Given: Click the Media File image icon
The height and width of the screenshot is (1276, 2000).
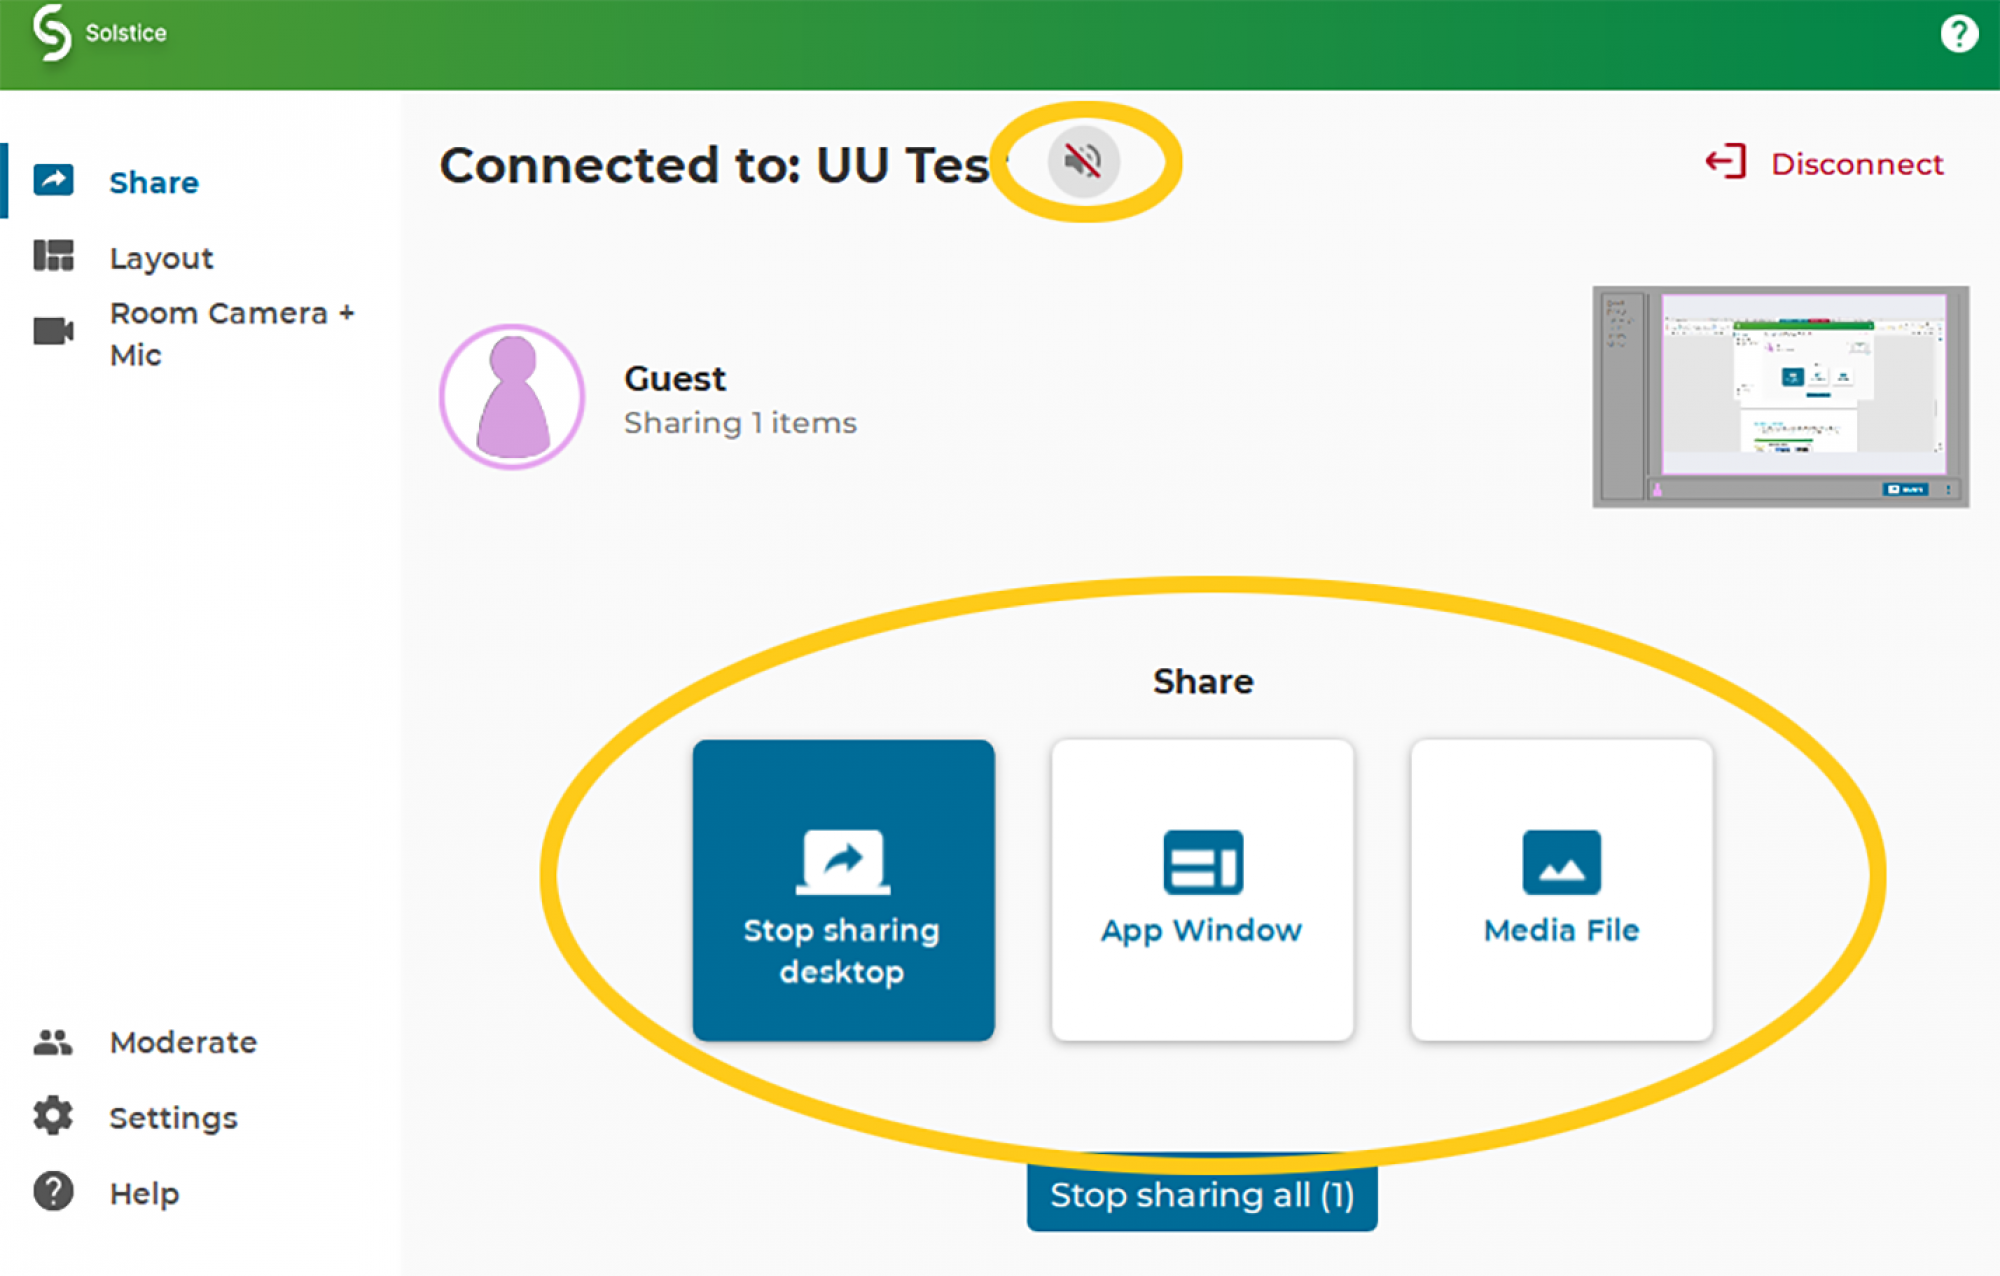Looking at the screenshot, I should pyautogui.click(x=1562, y=862).
